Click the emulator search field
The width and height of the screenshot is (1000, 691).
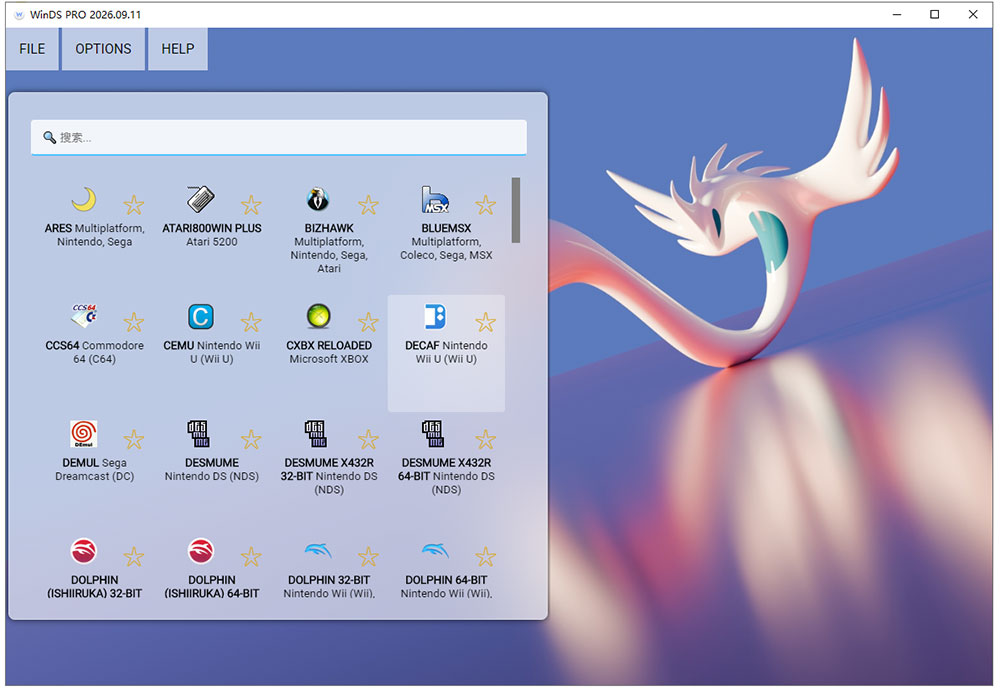coord(279,137)
